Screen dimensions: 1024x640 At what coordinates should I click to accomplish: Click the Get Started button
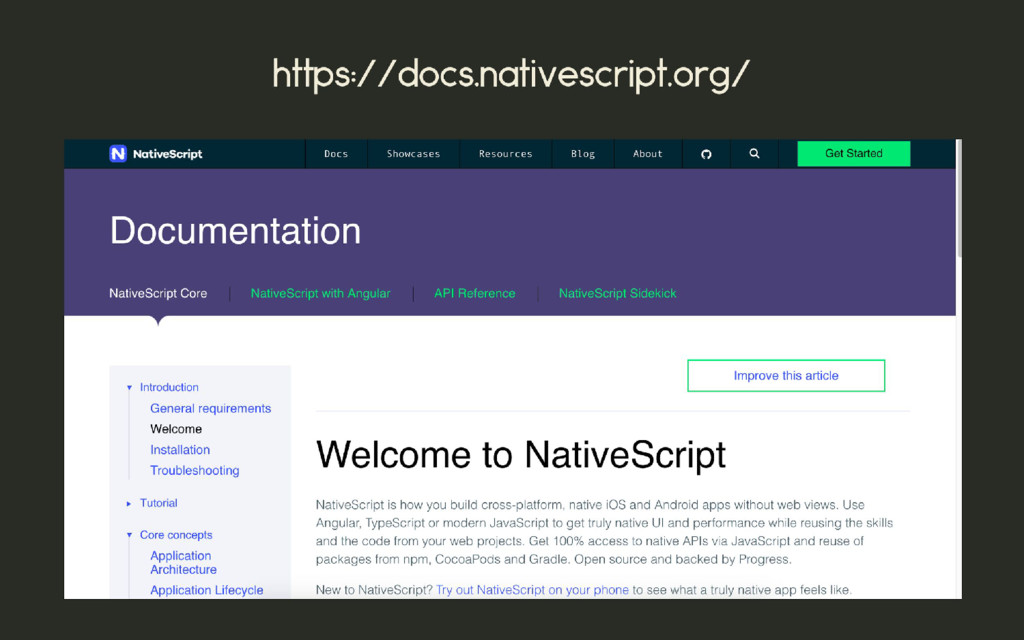pyautogui.click(x=854, y=153)
